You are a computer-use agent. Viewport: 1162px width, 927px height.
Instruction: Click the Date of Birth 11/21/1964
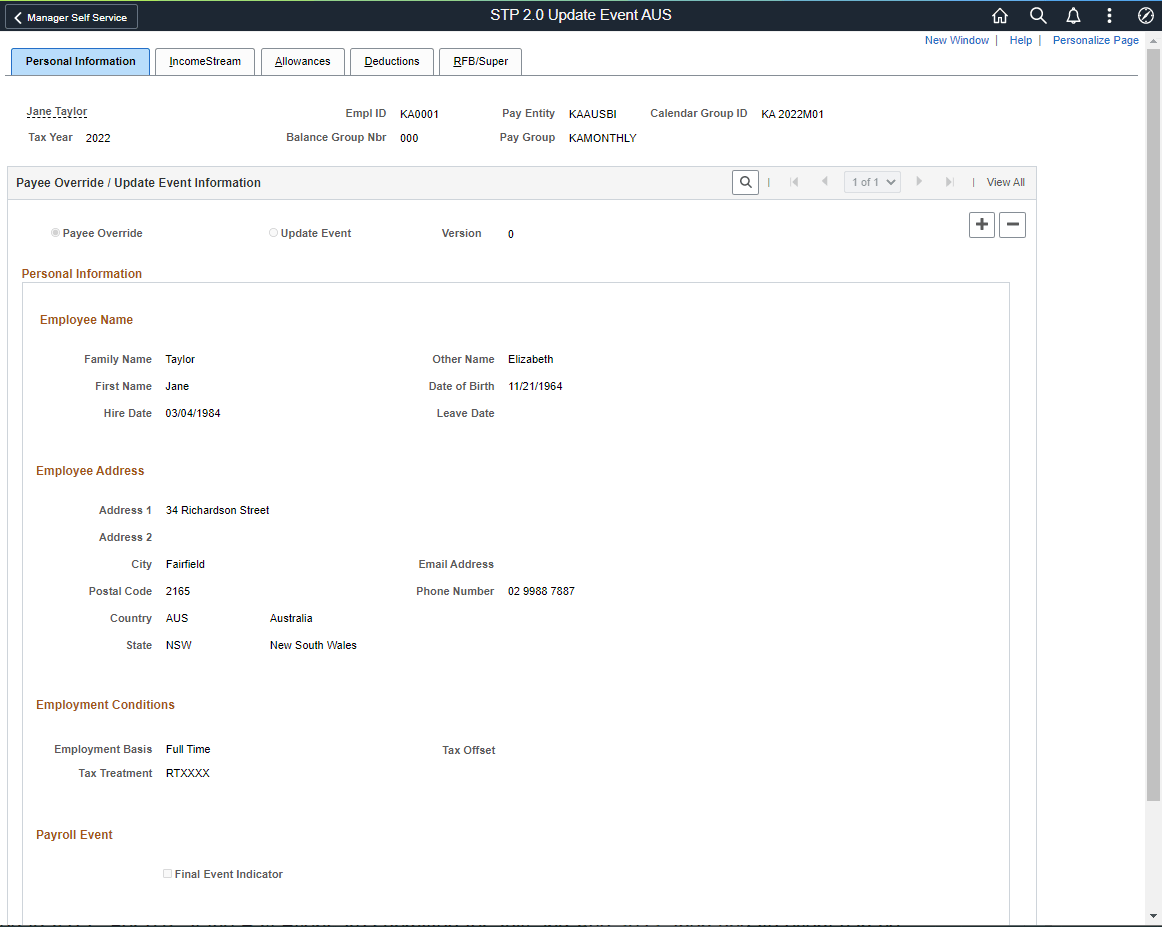[x=535, y=386]
